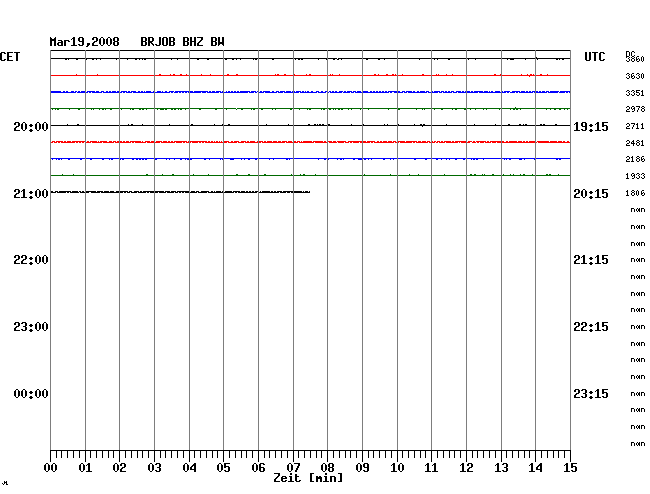Click the green trace with DC 1933

click(310, 175)
